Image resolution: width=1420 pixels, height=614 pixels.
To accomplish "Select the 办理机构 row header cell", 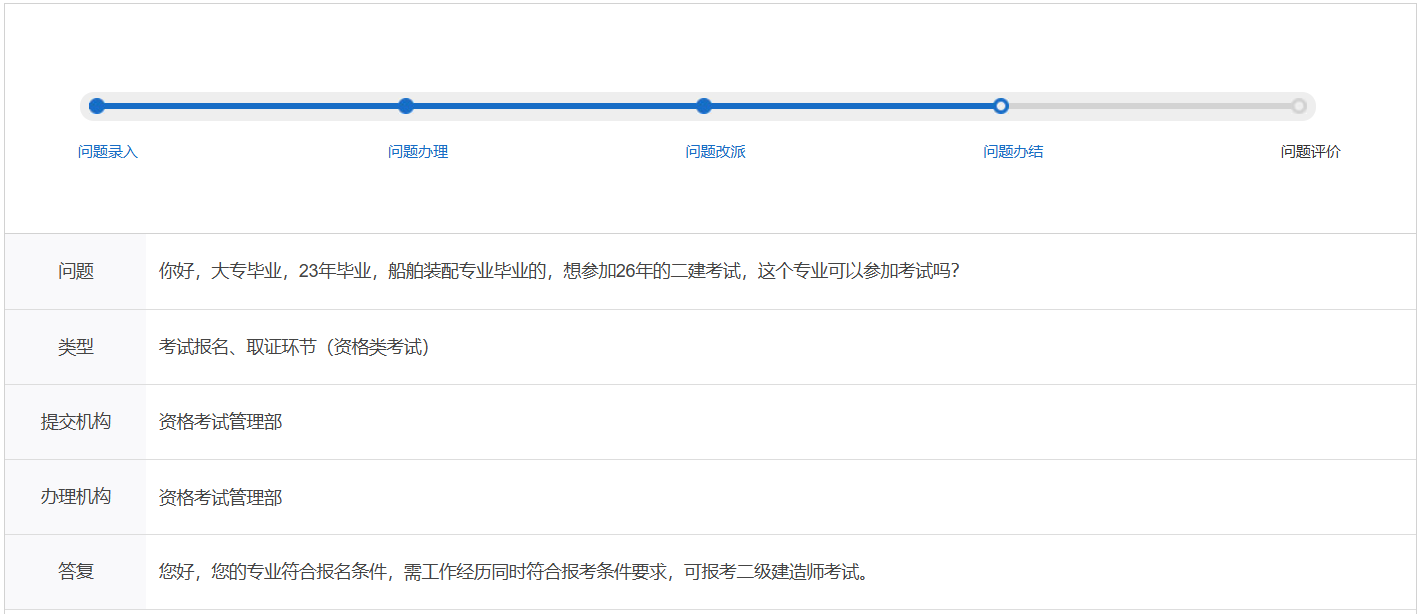I will (76, 497).
